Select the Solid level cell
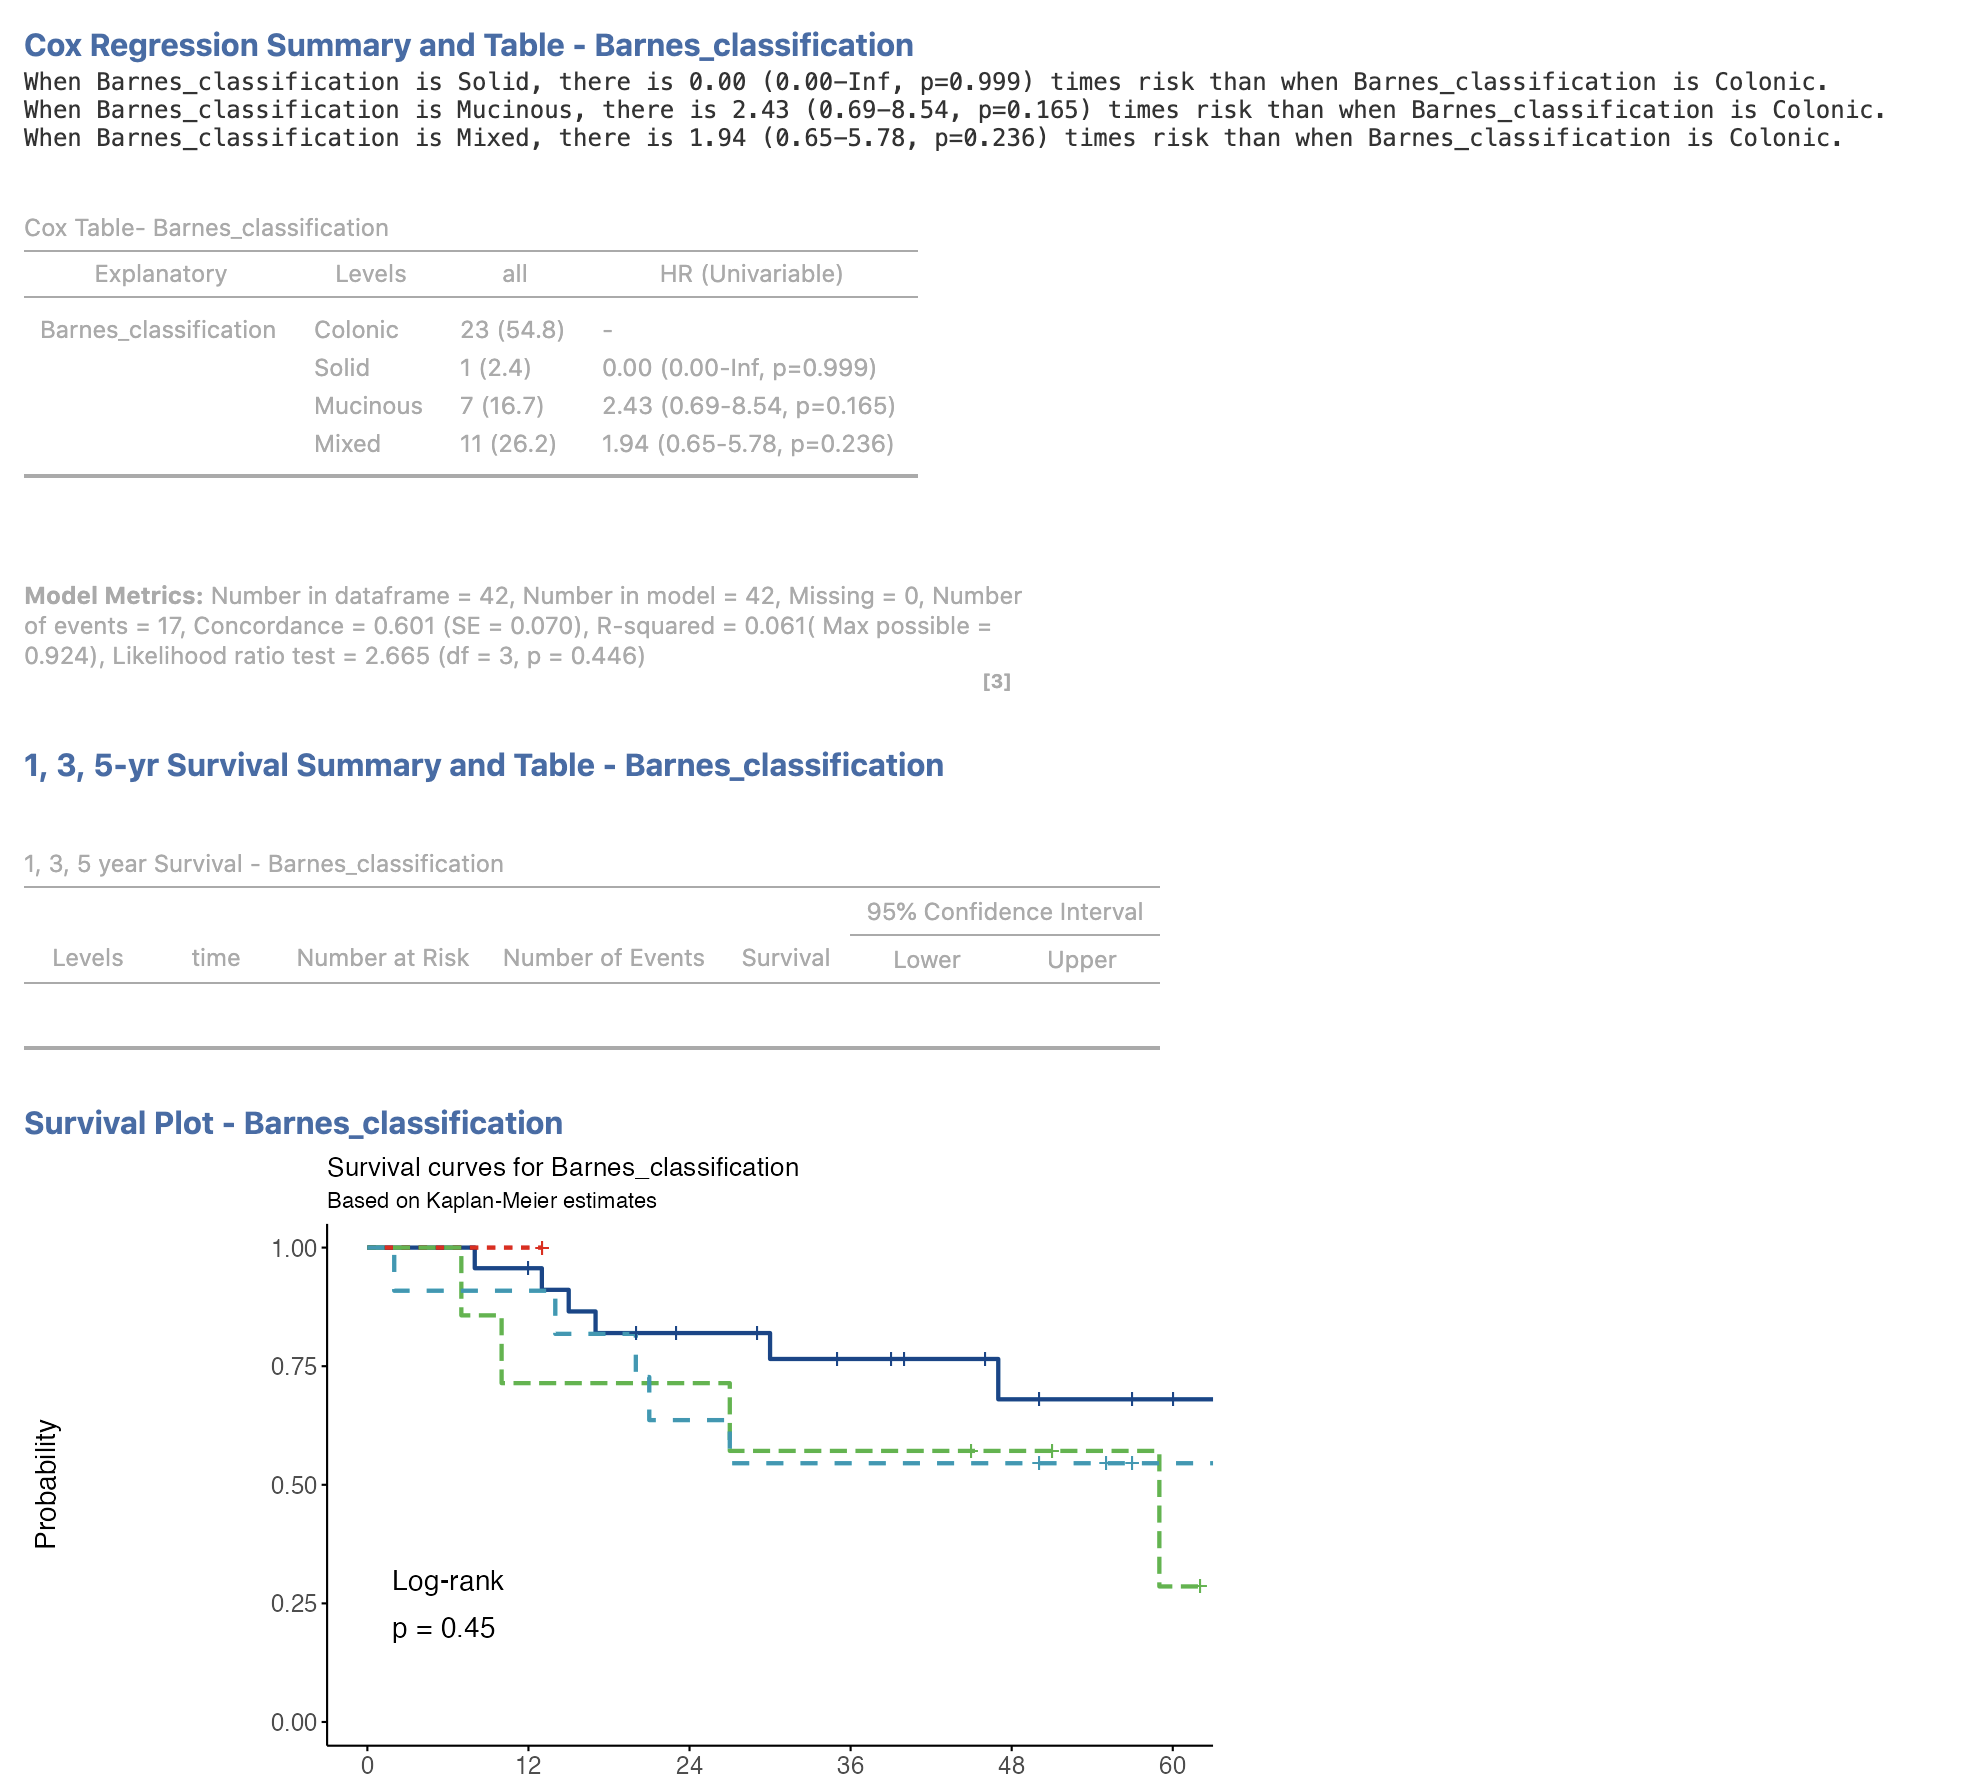Viewport: 1964px width, 1784px height. (342, 368)
